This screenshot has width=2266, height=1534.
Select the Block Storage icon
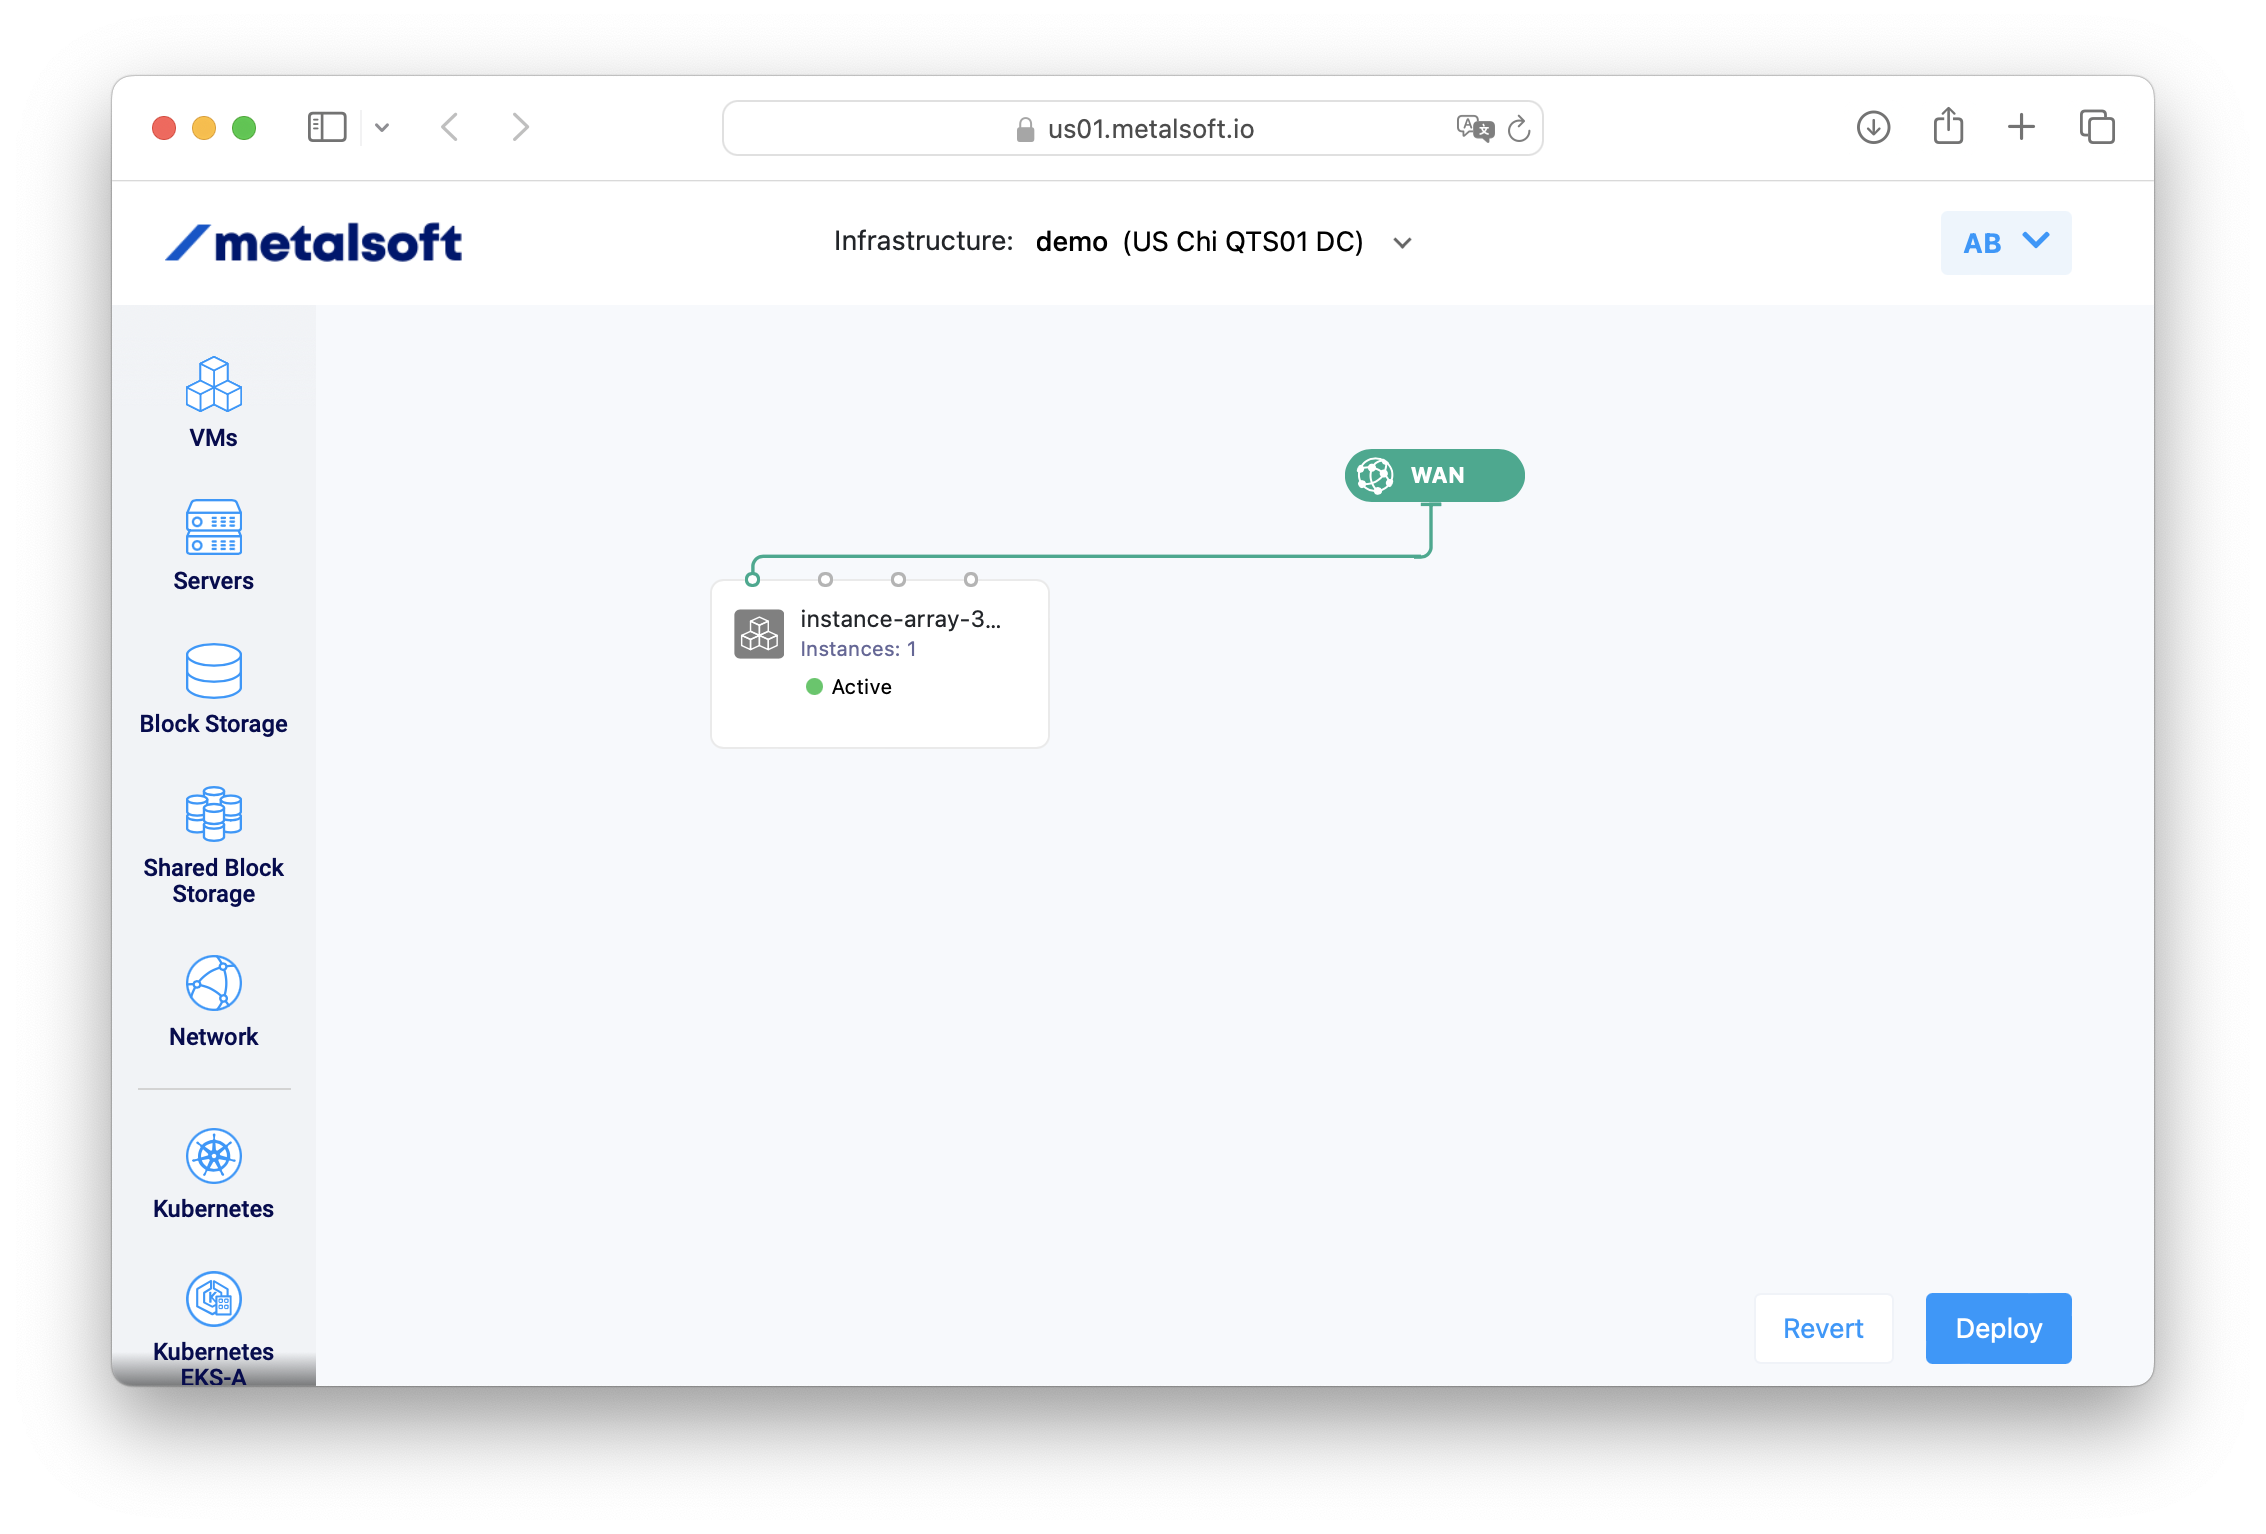(x=213, y=670)
